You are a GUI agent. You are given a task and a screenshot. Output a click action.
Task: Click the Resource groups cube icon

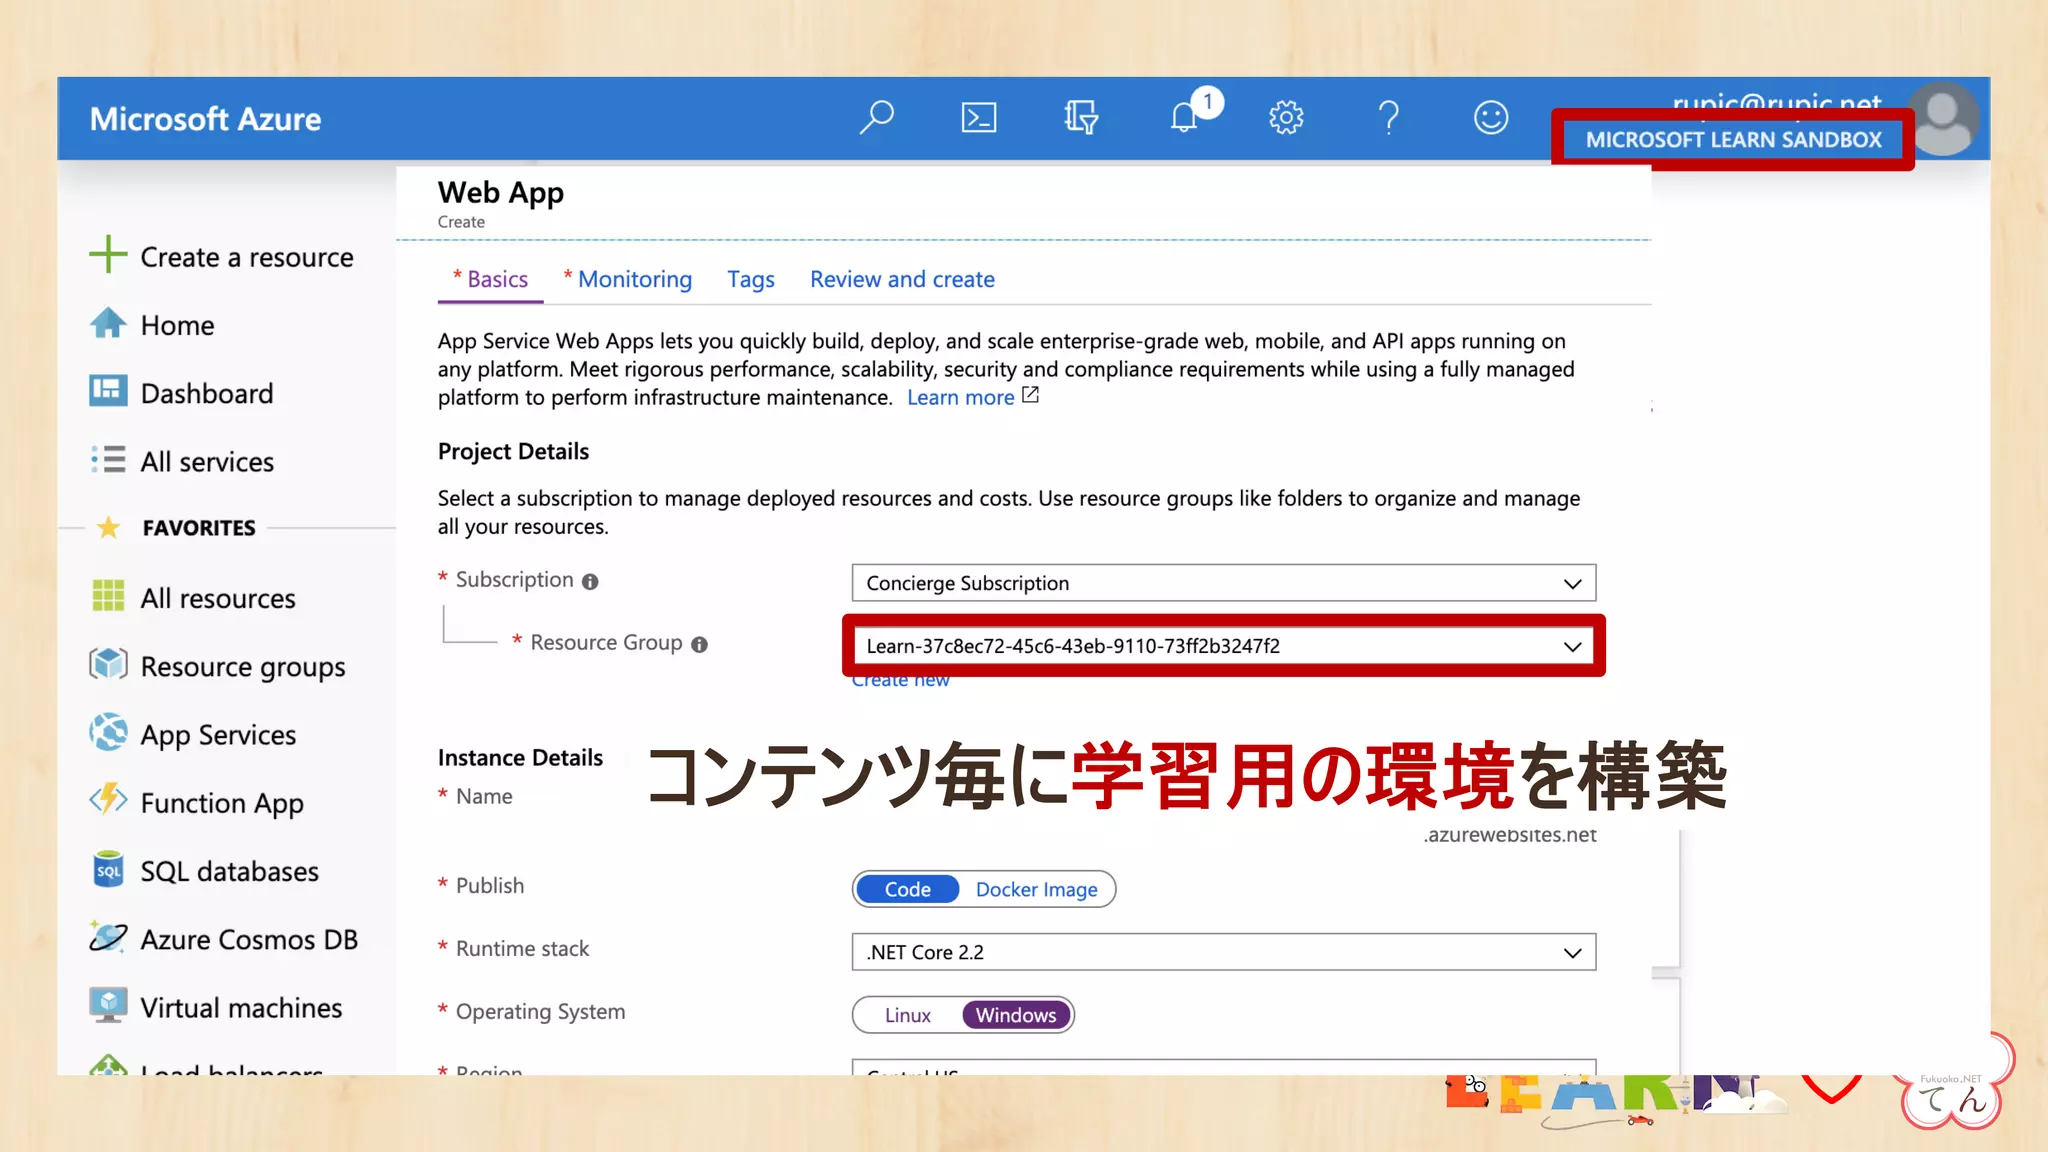click(x=108, y=664)
